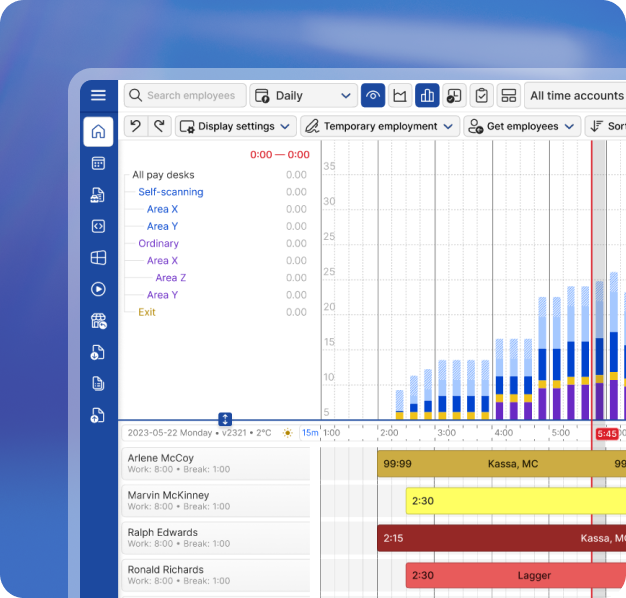This screenshot has height=598, width=626.
Task: Open the calendar sidebar icon
Action: [x=98, y=163]
